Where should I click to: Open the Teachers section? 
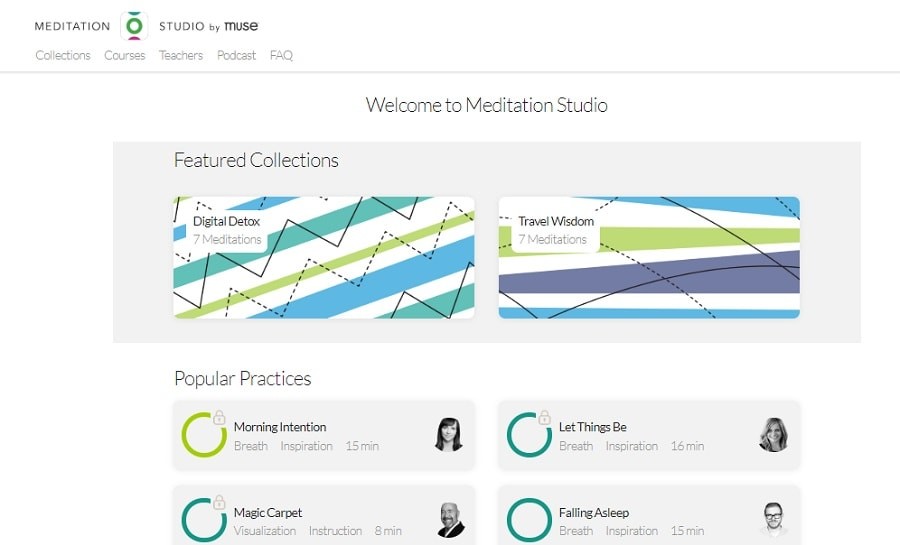[181, 55]
